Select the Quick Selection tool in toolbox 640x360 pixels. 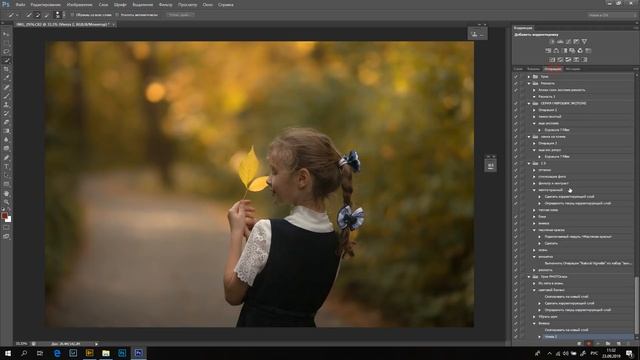[6, 61]
